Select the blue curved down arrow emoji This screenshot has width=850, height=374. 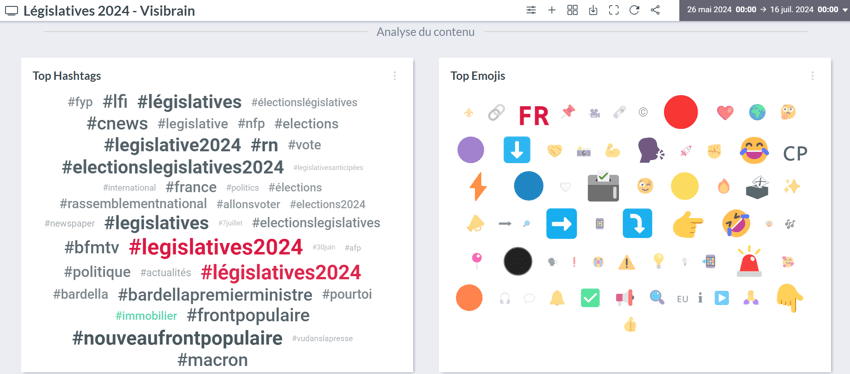638,223
